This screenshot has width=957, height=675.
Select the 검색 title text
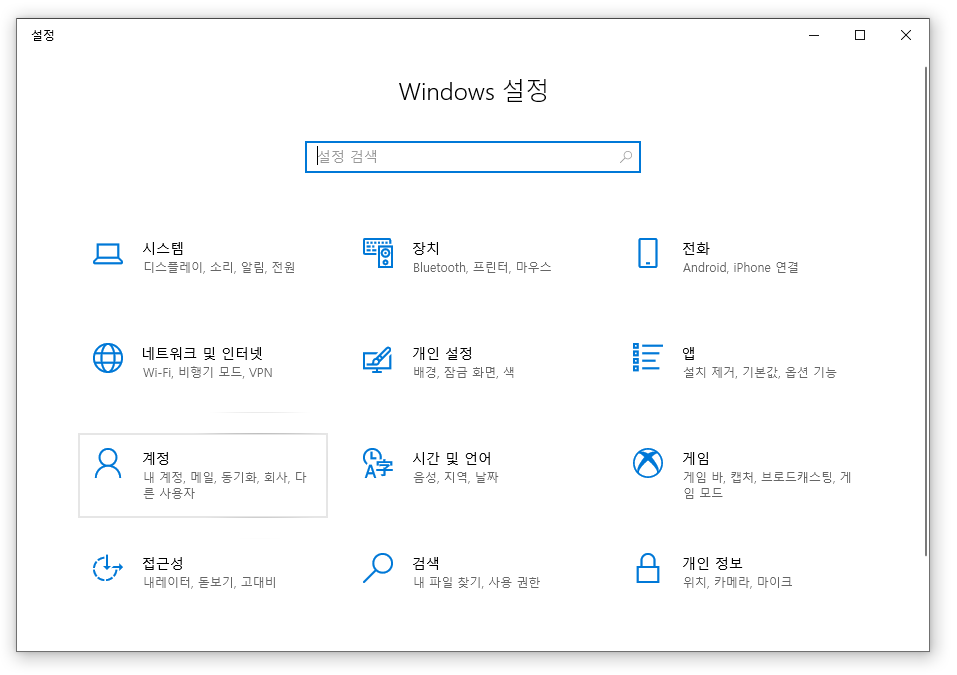coord(425,563)
